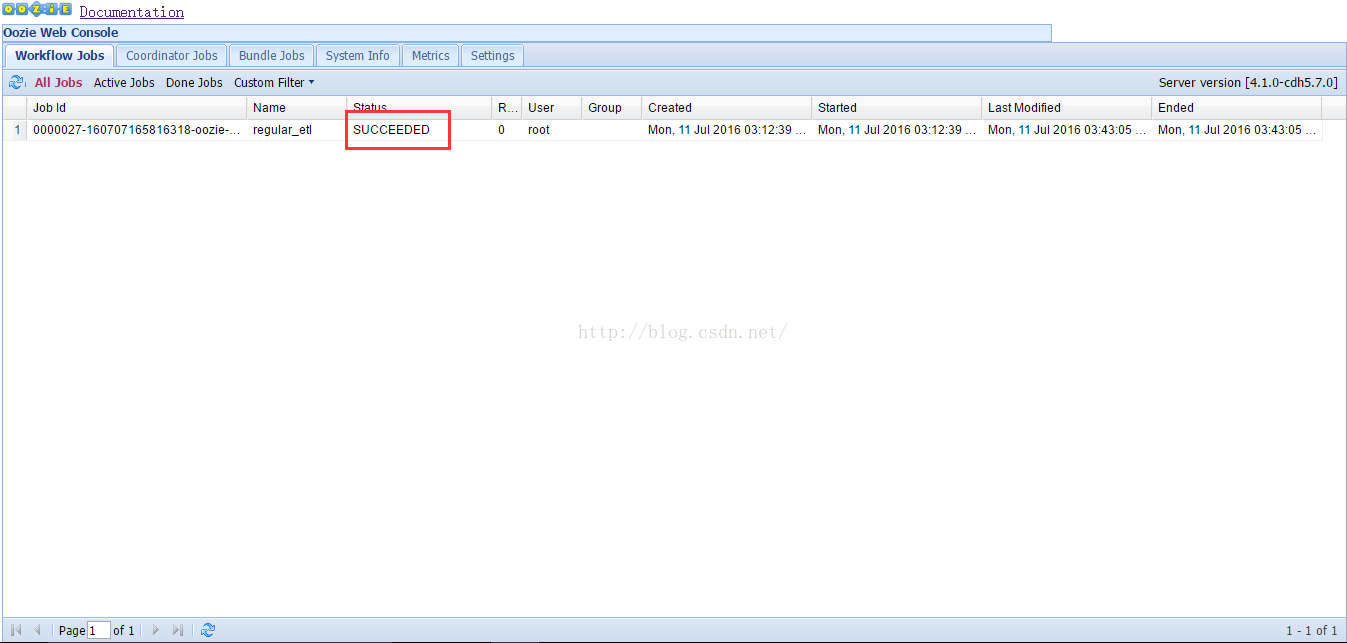
Task: Click the refresh icon beside All Jobs
Action: coord(16,83)
